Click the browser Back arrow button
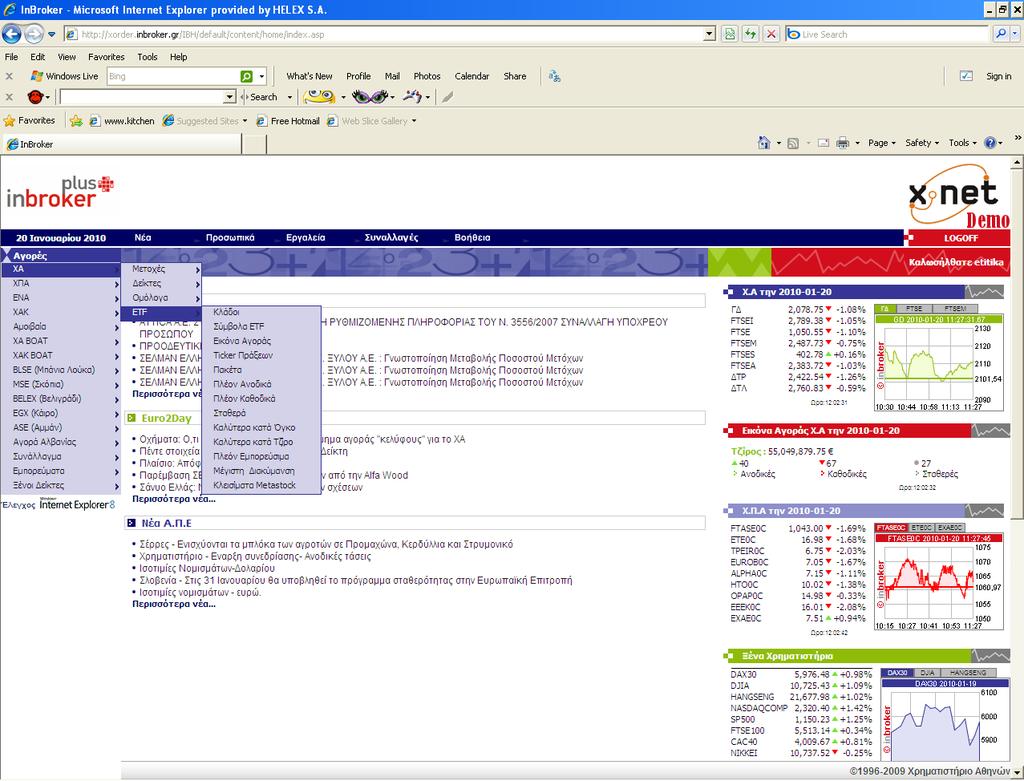 [x=12, y=33]
